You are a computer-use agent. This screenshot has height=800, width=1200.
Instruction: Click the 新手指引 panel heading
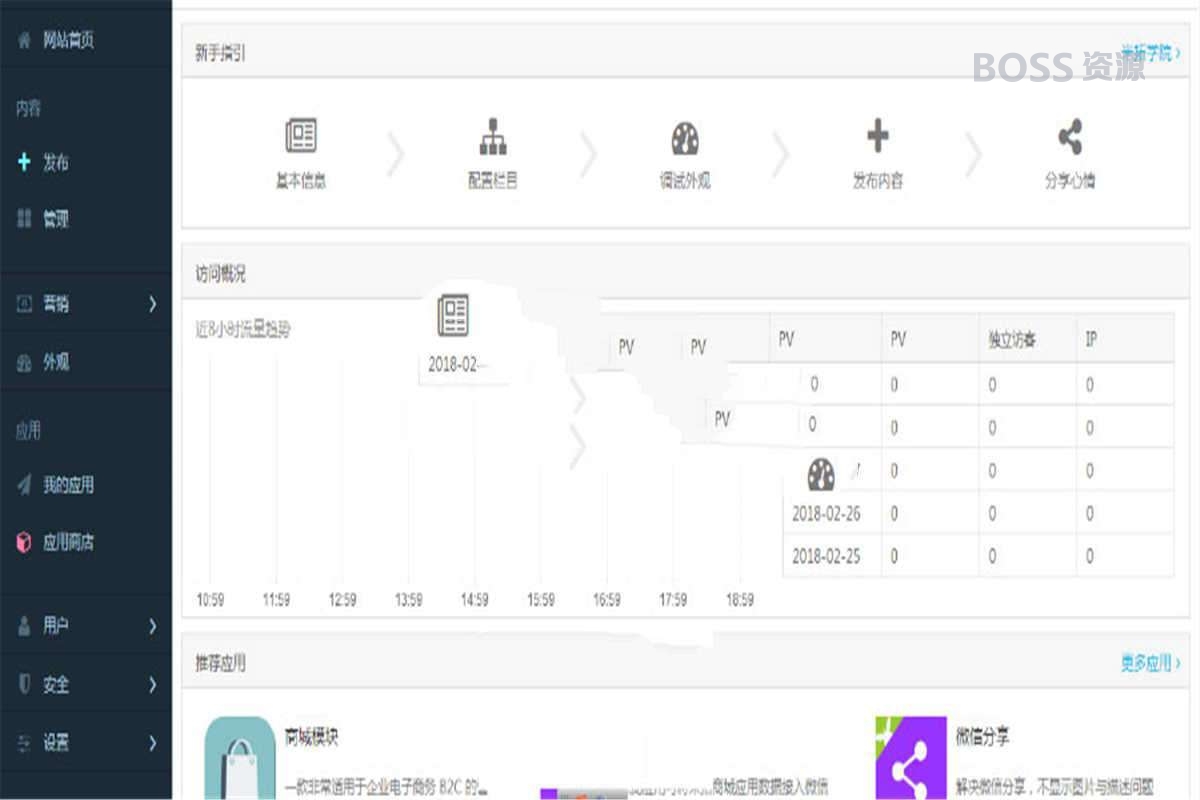[220, 54]
